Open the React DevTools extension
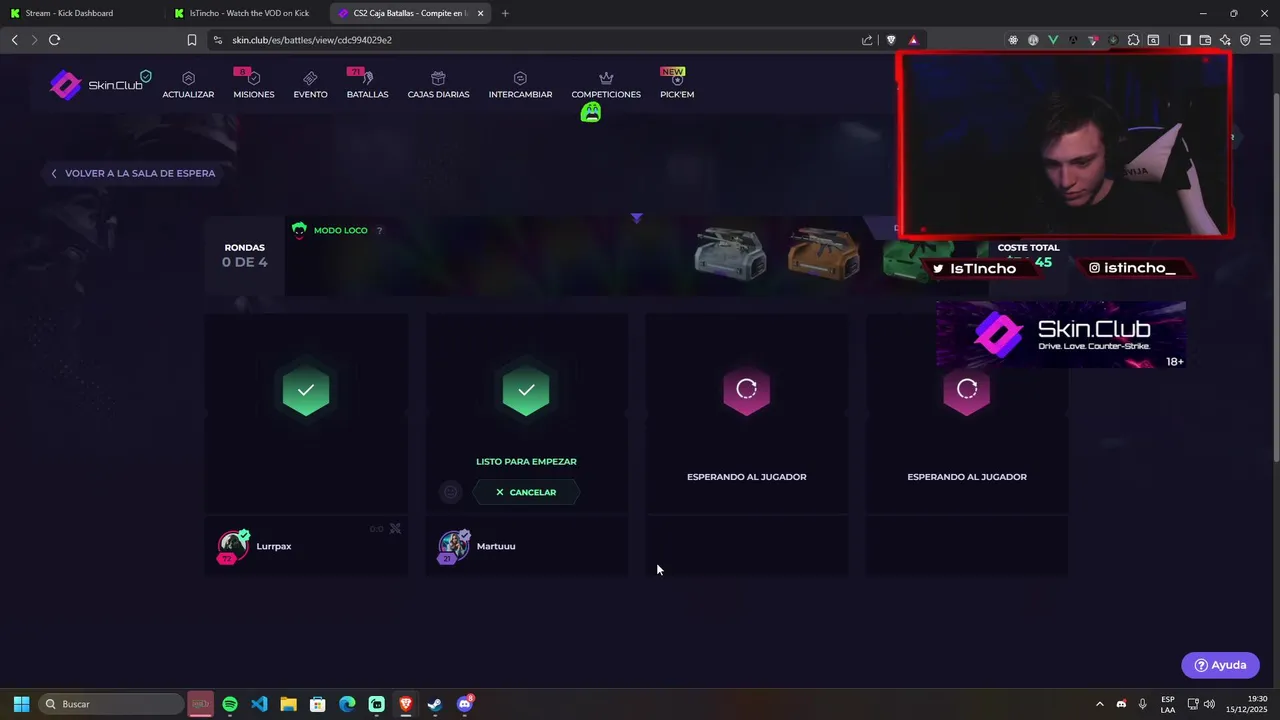Screen dimensions: 1280x720 point(1013,40)
